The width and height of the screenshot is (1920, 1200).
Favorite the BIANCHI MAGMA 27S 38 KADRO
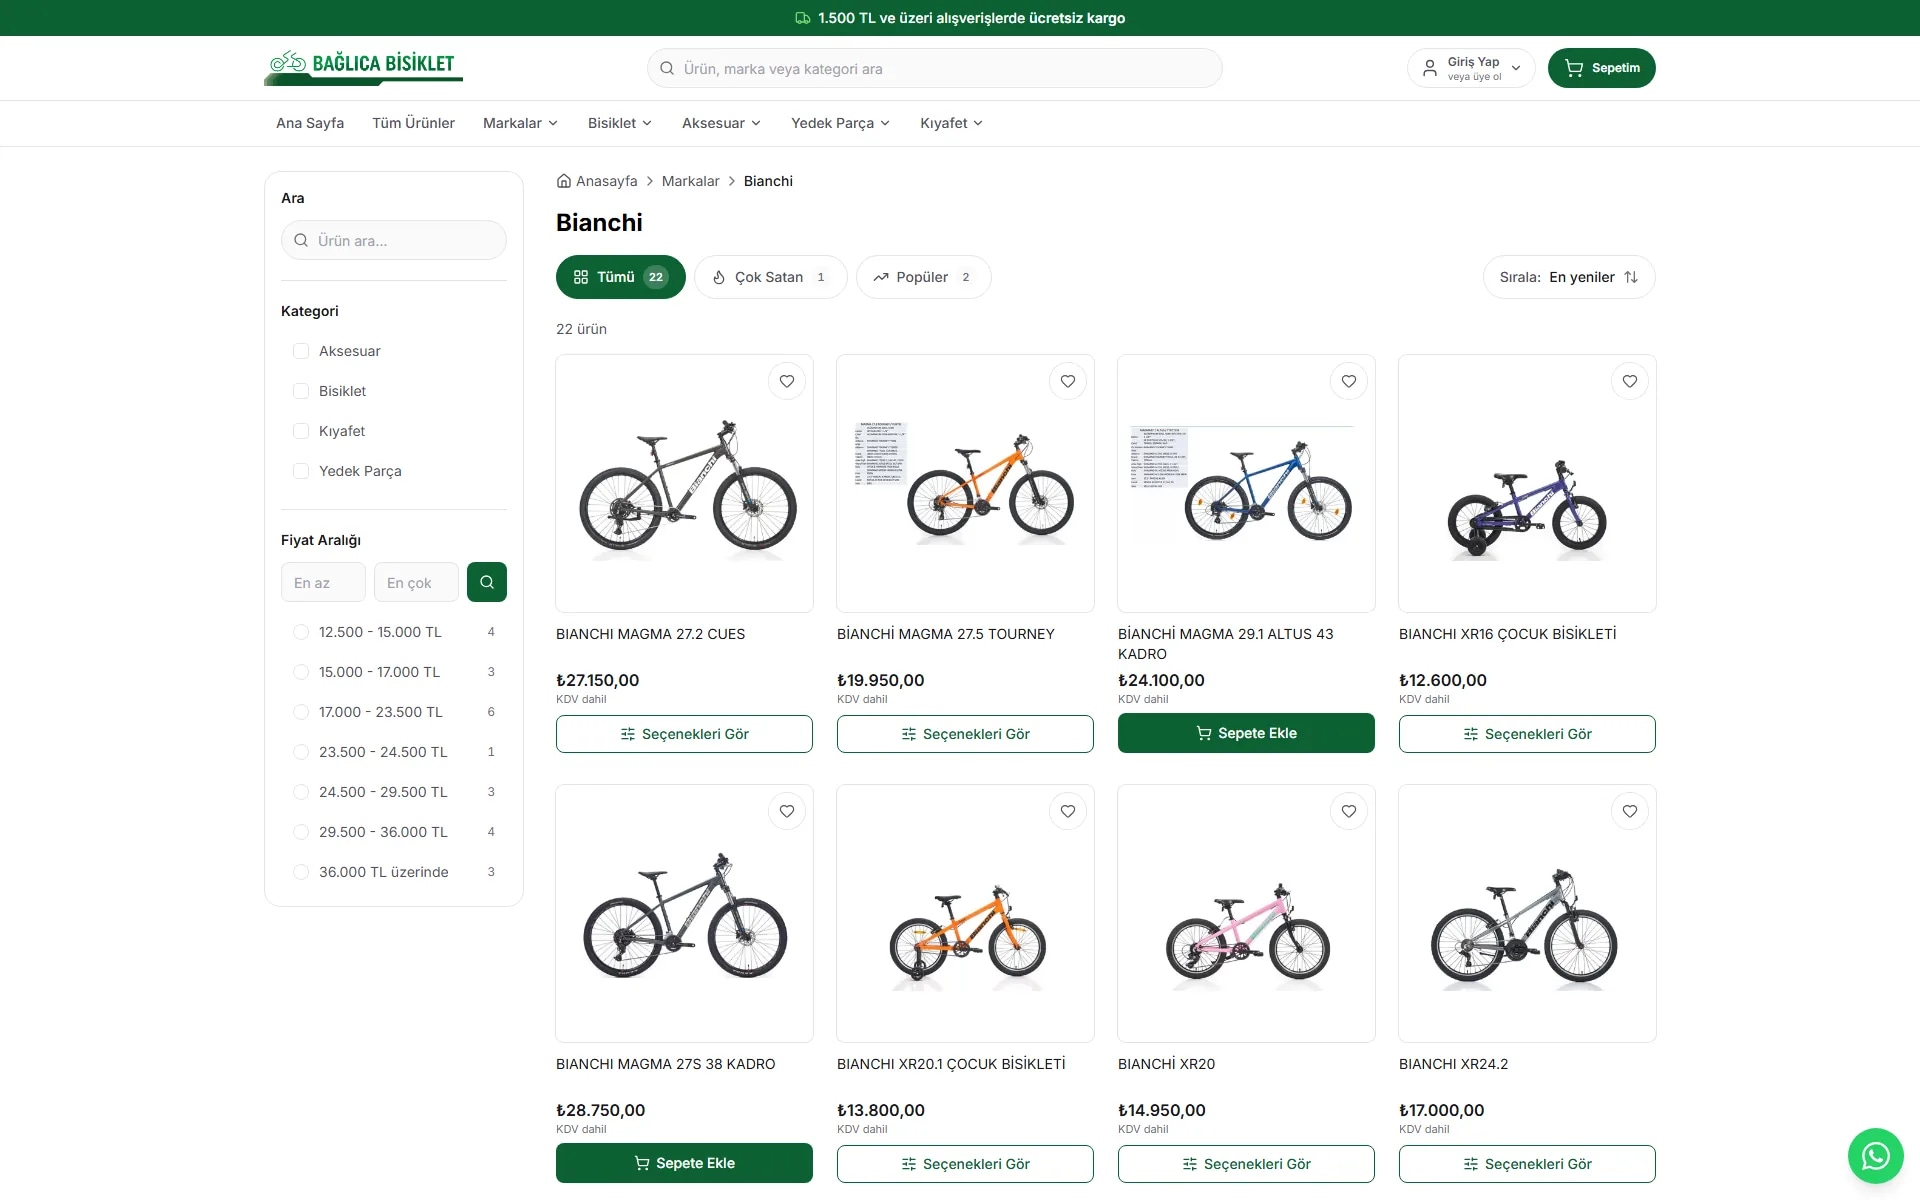[787, 811]
